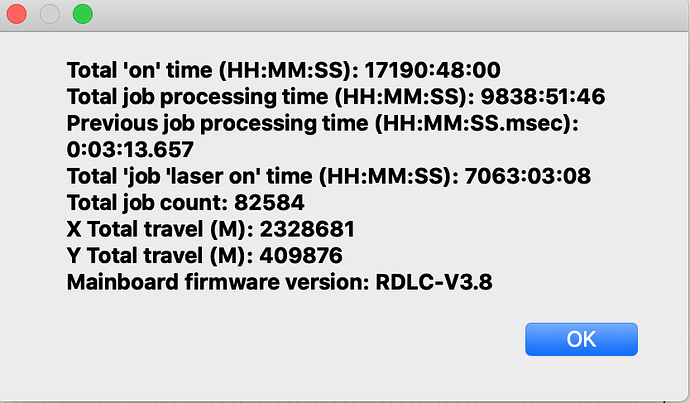
Task: Select the 409876 Y travel value
Action: pyautogui.click(x=301, y=256)
